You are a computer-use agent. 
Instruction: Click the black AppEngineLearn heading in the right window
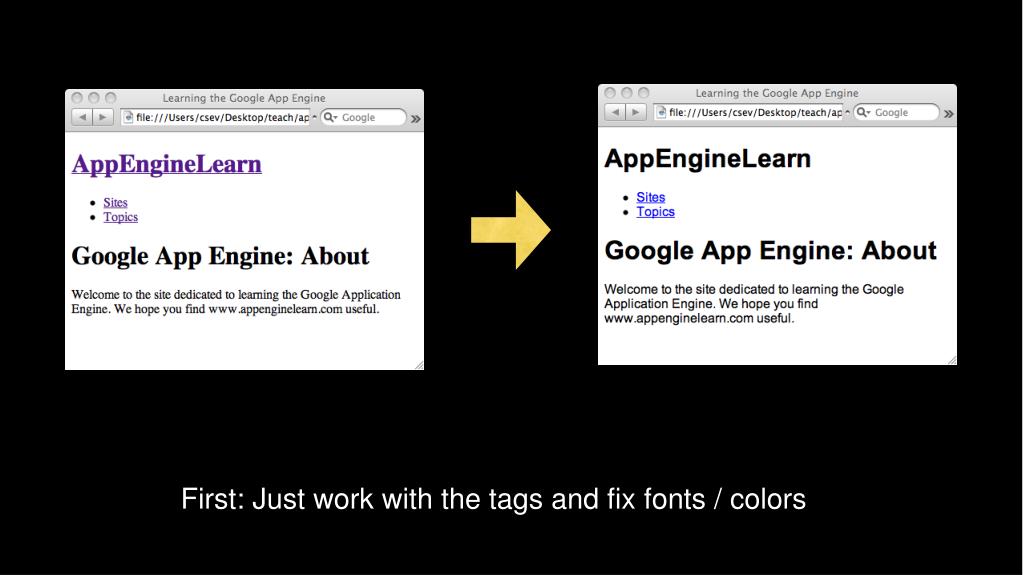[708, 159]
